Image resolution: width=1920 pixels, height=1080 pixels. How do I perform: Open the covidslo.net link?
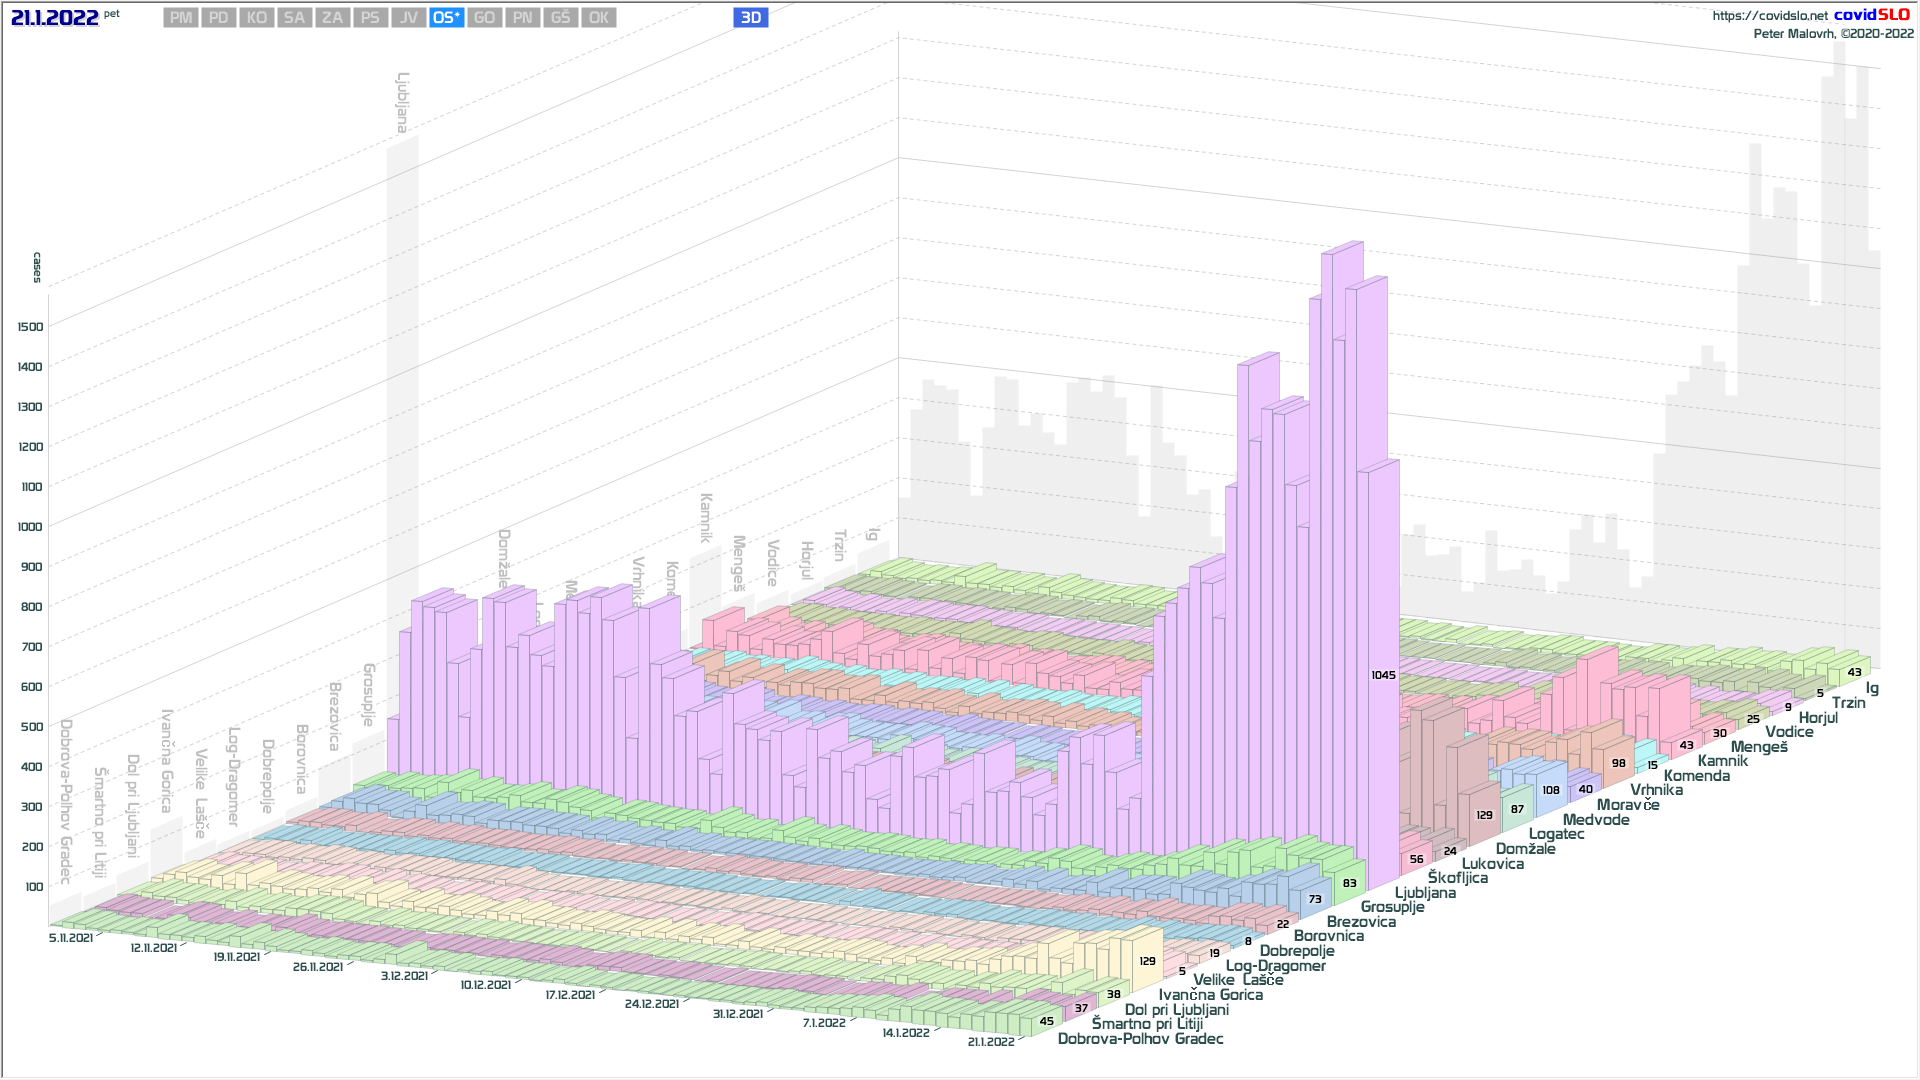click(x=1769, y=16)
